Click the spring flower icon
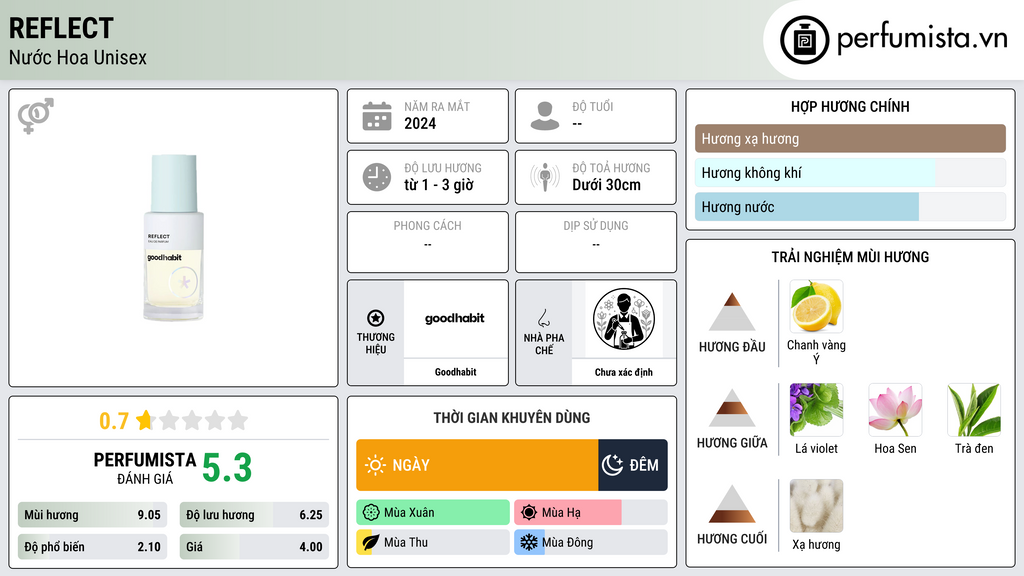 (x=371, y=513)
